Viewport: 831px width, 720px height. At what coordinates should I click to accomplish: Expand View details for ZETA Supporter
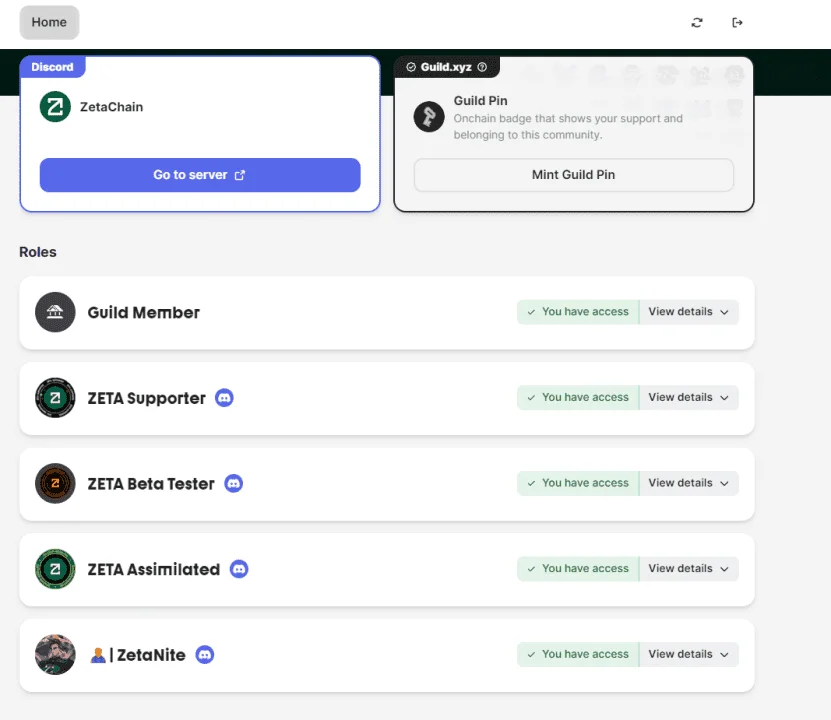(x=688, y=397)
